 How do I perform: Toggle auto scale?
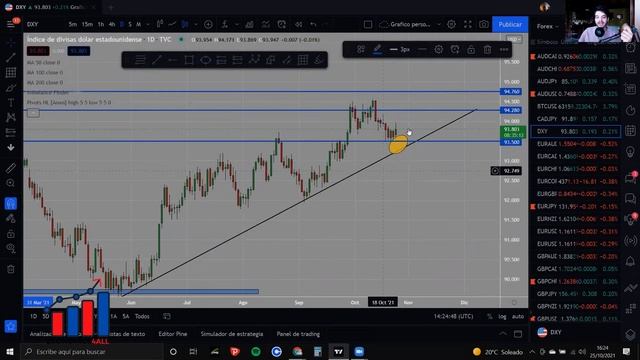(518, 316)
